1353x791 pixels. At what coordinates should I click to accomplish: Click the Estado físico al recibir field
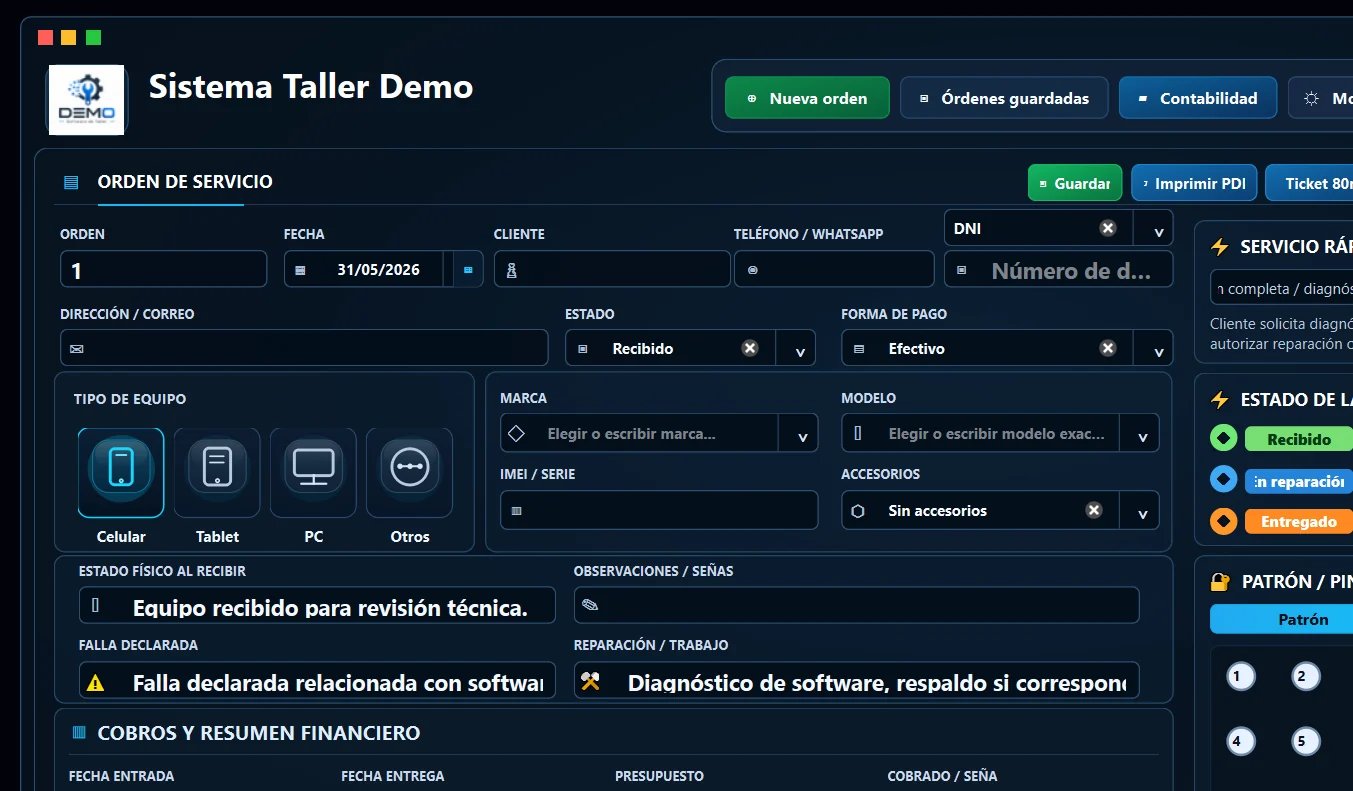click(317, 605)
